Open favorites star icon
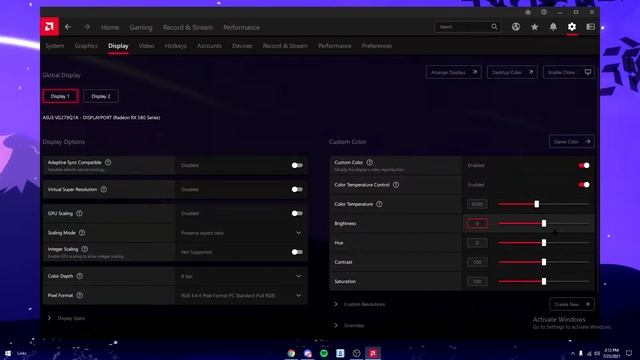This screenshot has width=640, height=360. (534, 27)
